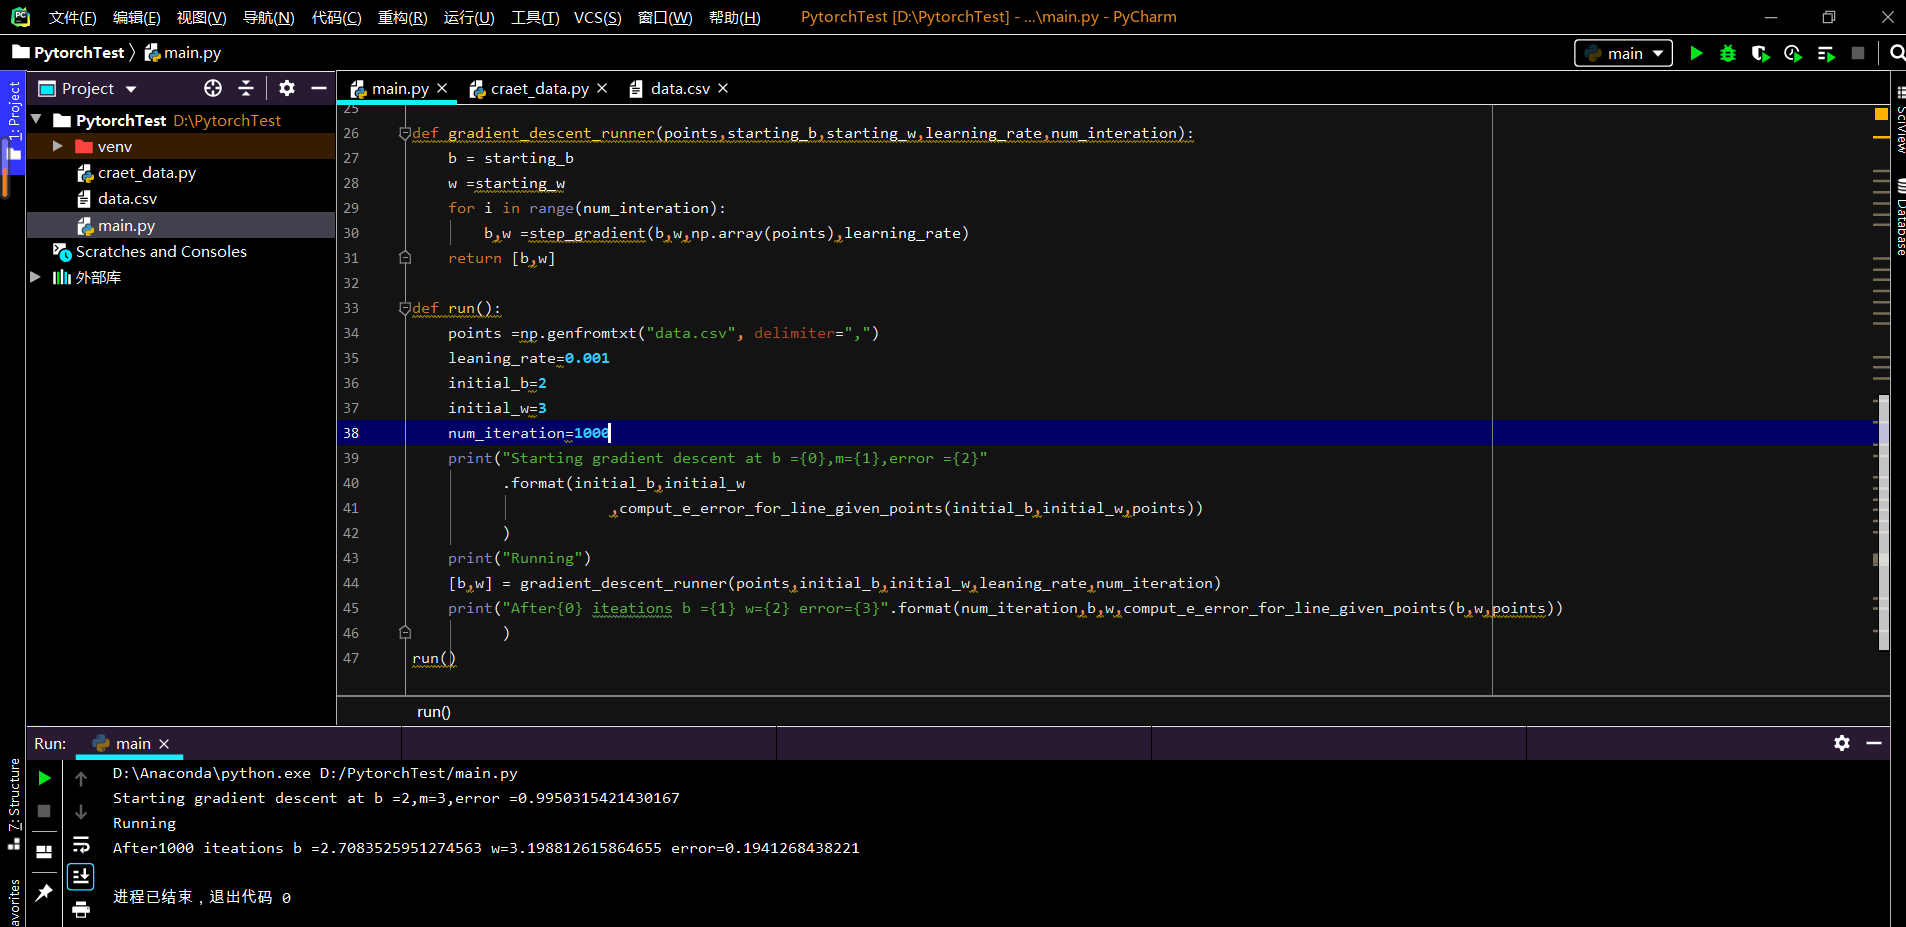Open the 重构(R) menu
Viewport: 1906px width, 927px height.
(403, 17)
